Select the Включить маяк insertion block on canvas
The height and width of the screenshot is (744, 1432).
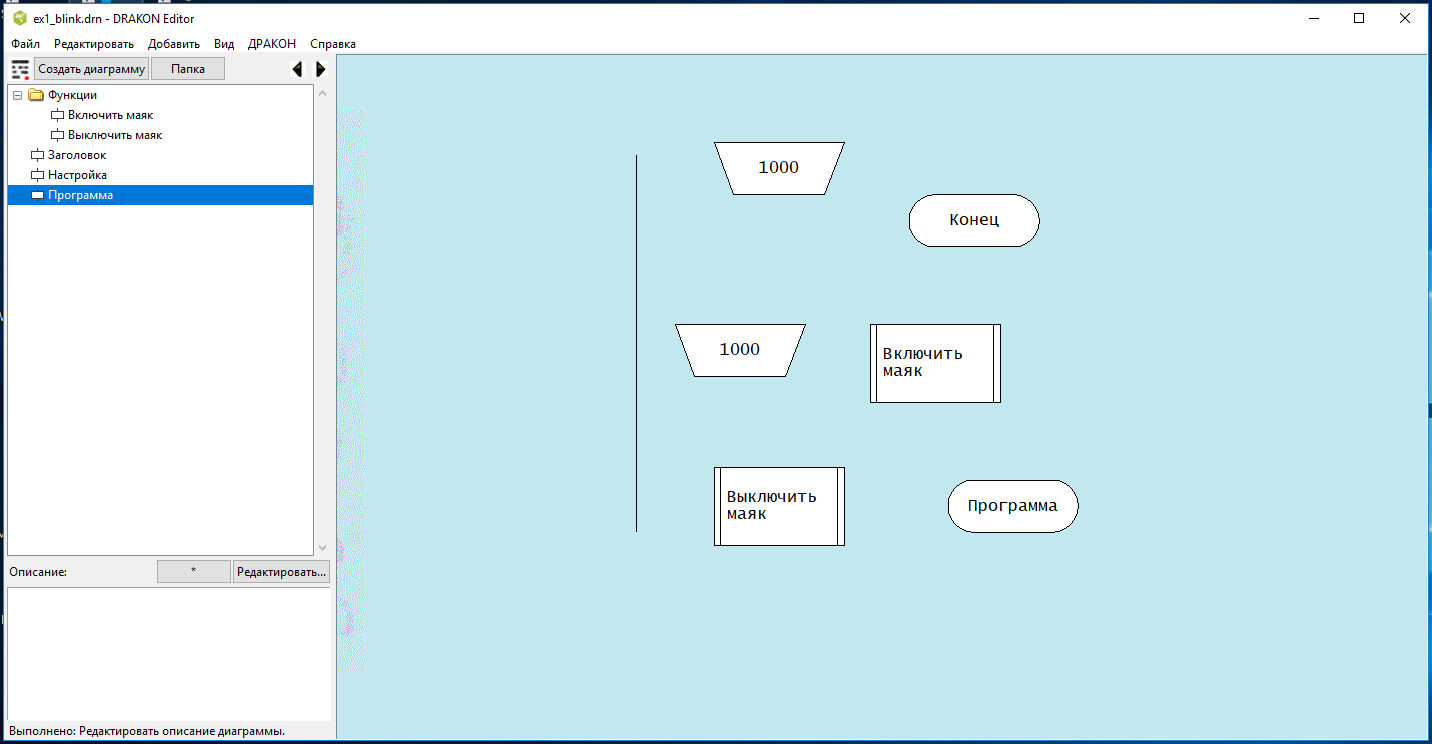935,363
